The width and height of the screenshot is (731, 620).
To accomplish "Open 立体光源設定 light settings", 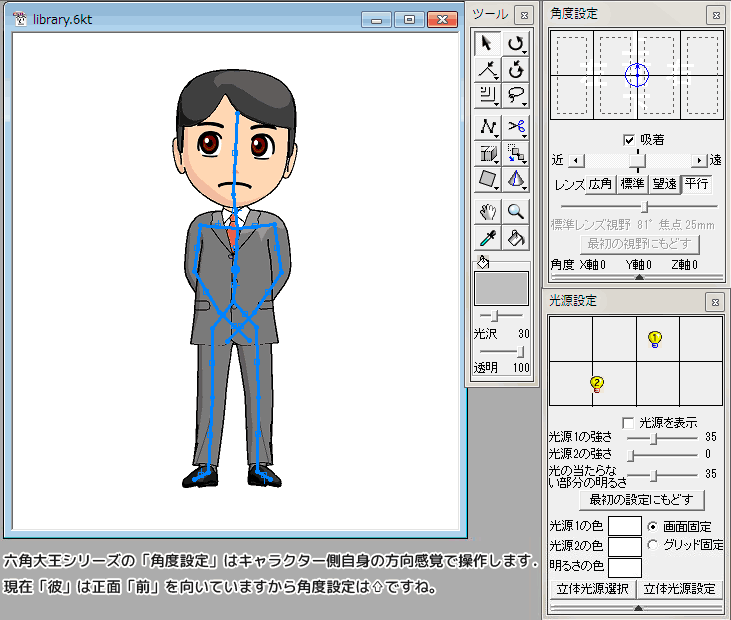I will click(679, 588).
